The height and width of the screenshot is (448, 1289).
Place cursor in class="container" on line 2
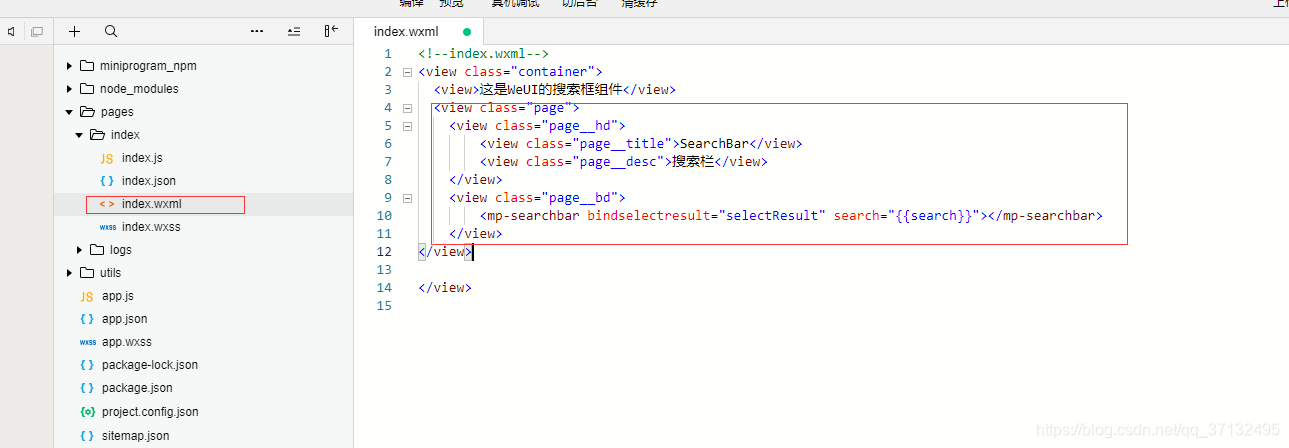tap(530, 72)
